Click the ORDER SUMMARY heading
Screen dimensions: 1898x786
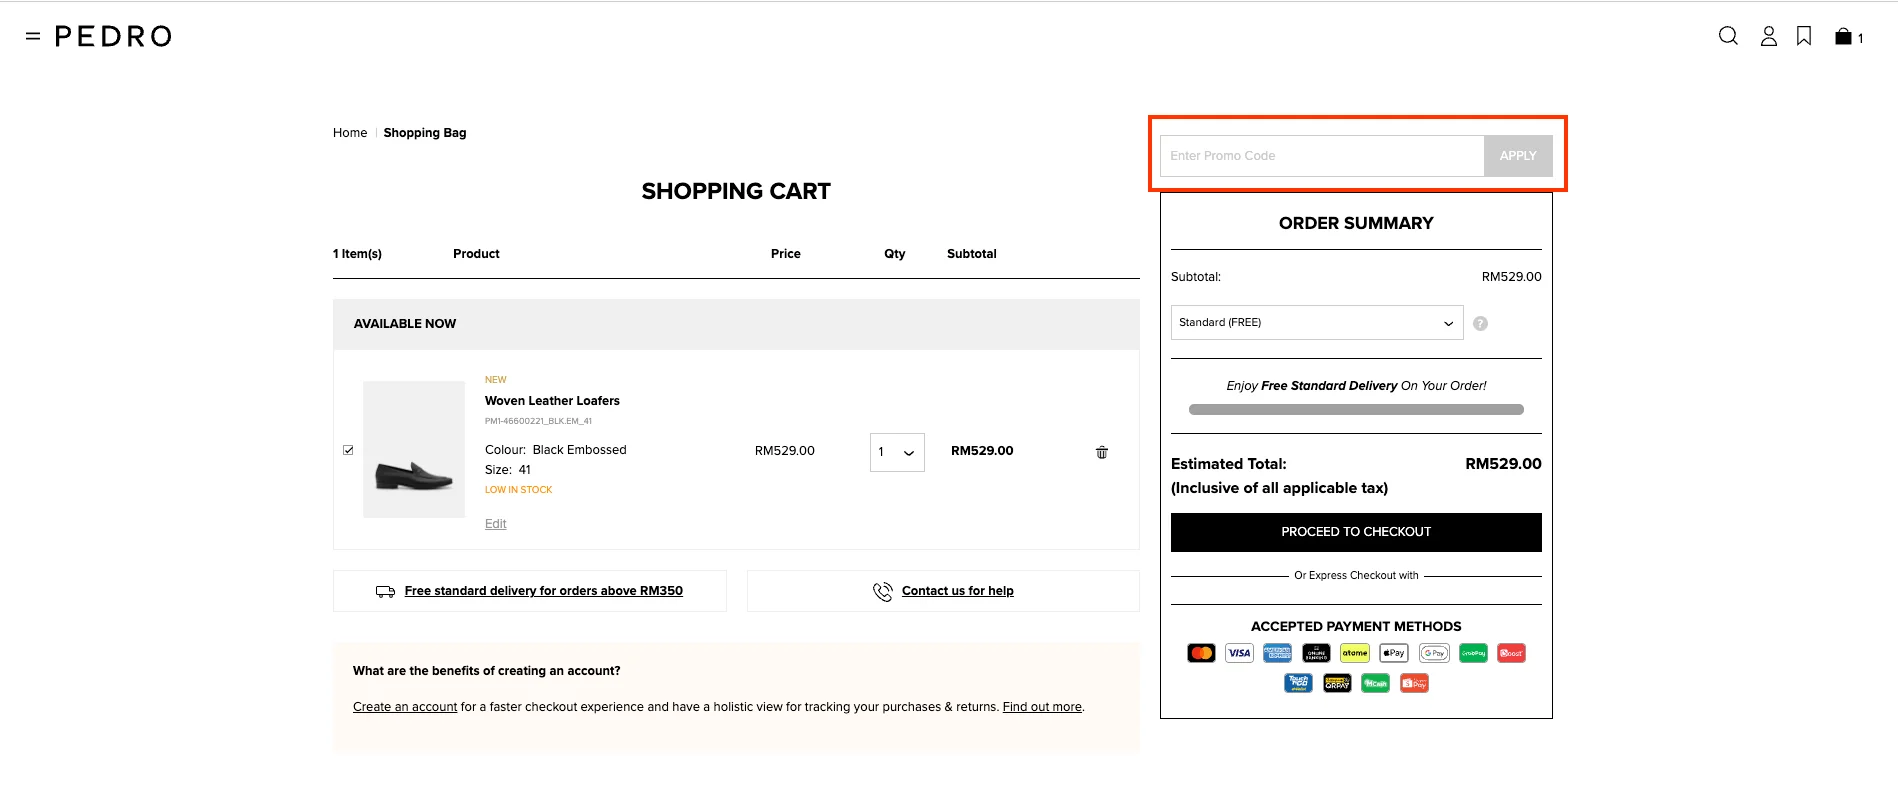pos(1356,223)
